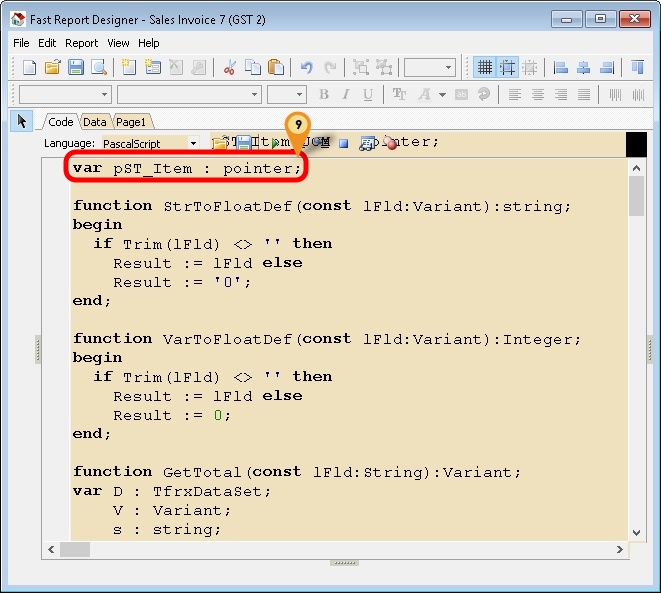
Task: Toggle the Show grid button
Action: click(485, 67)
